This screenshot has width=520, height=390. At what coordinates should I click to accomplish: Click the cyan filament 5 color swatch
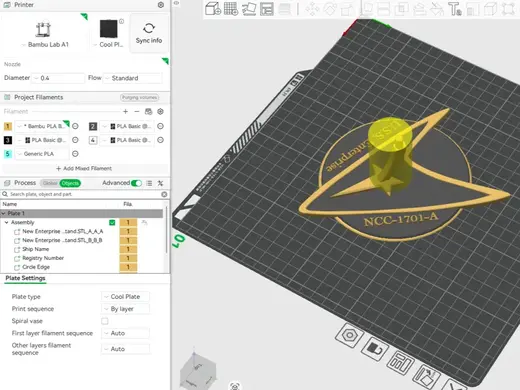point(8,154)
